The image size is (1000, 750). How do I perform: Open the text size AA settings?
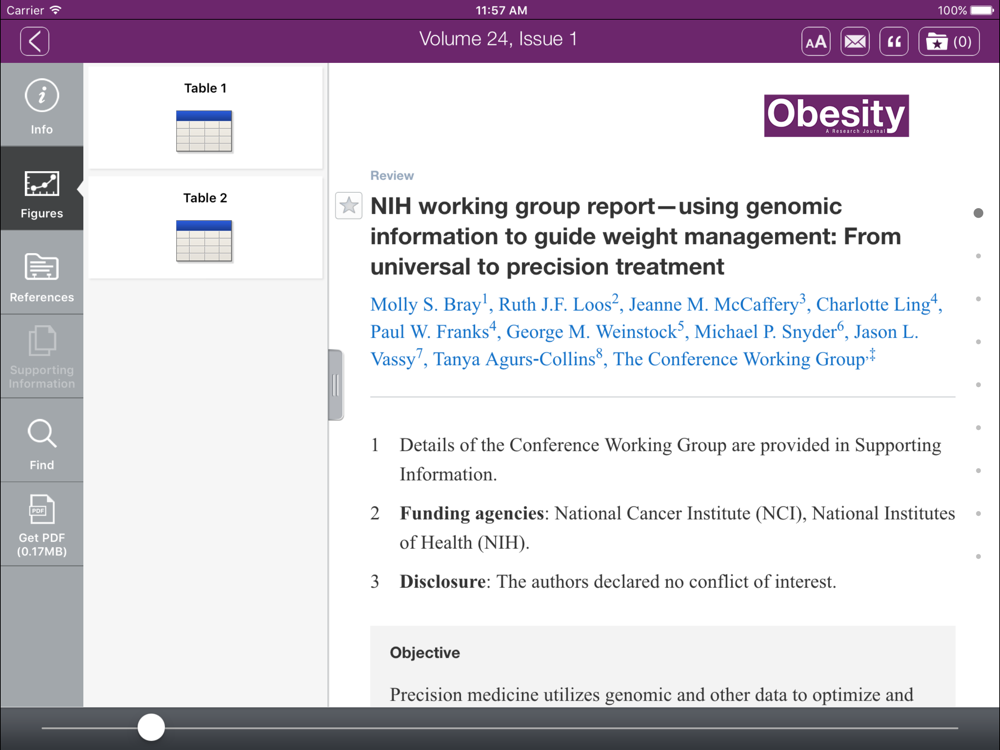816,42
